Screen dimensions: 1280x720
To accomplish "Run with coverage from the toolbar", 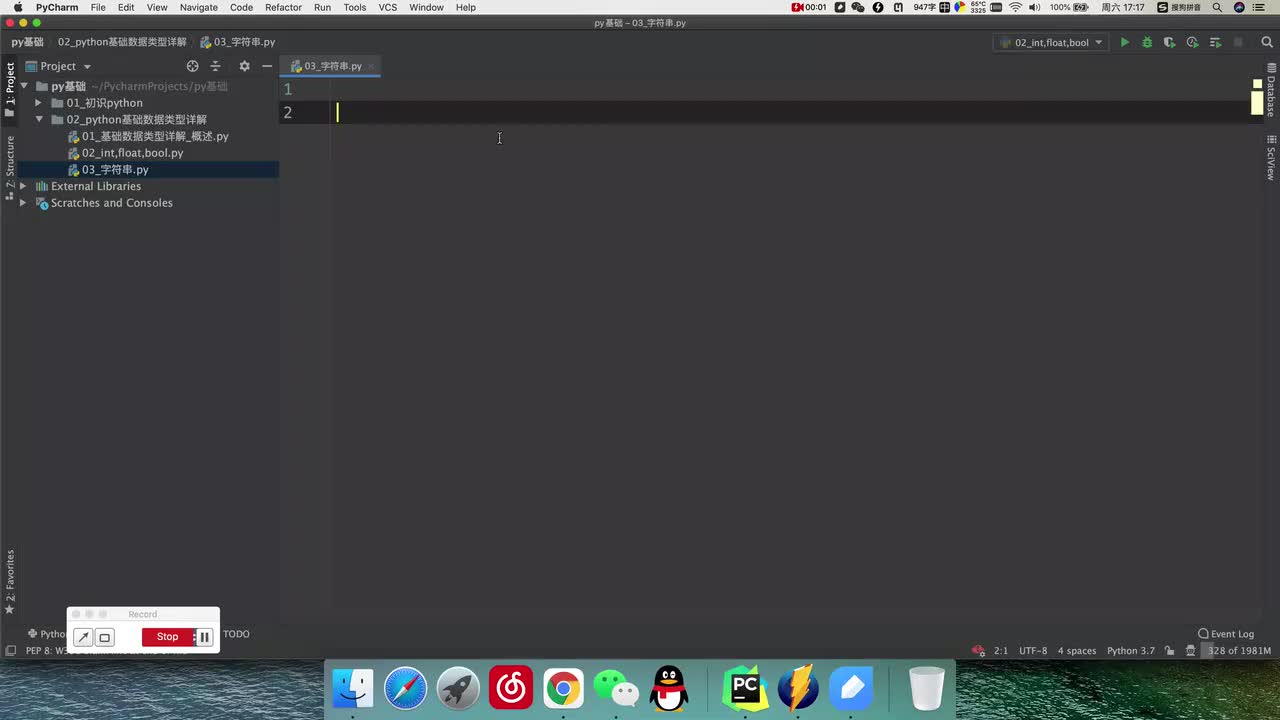I will tap(1169, 43).
